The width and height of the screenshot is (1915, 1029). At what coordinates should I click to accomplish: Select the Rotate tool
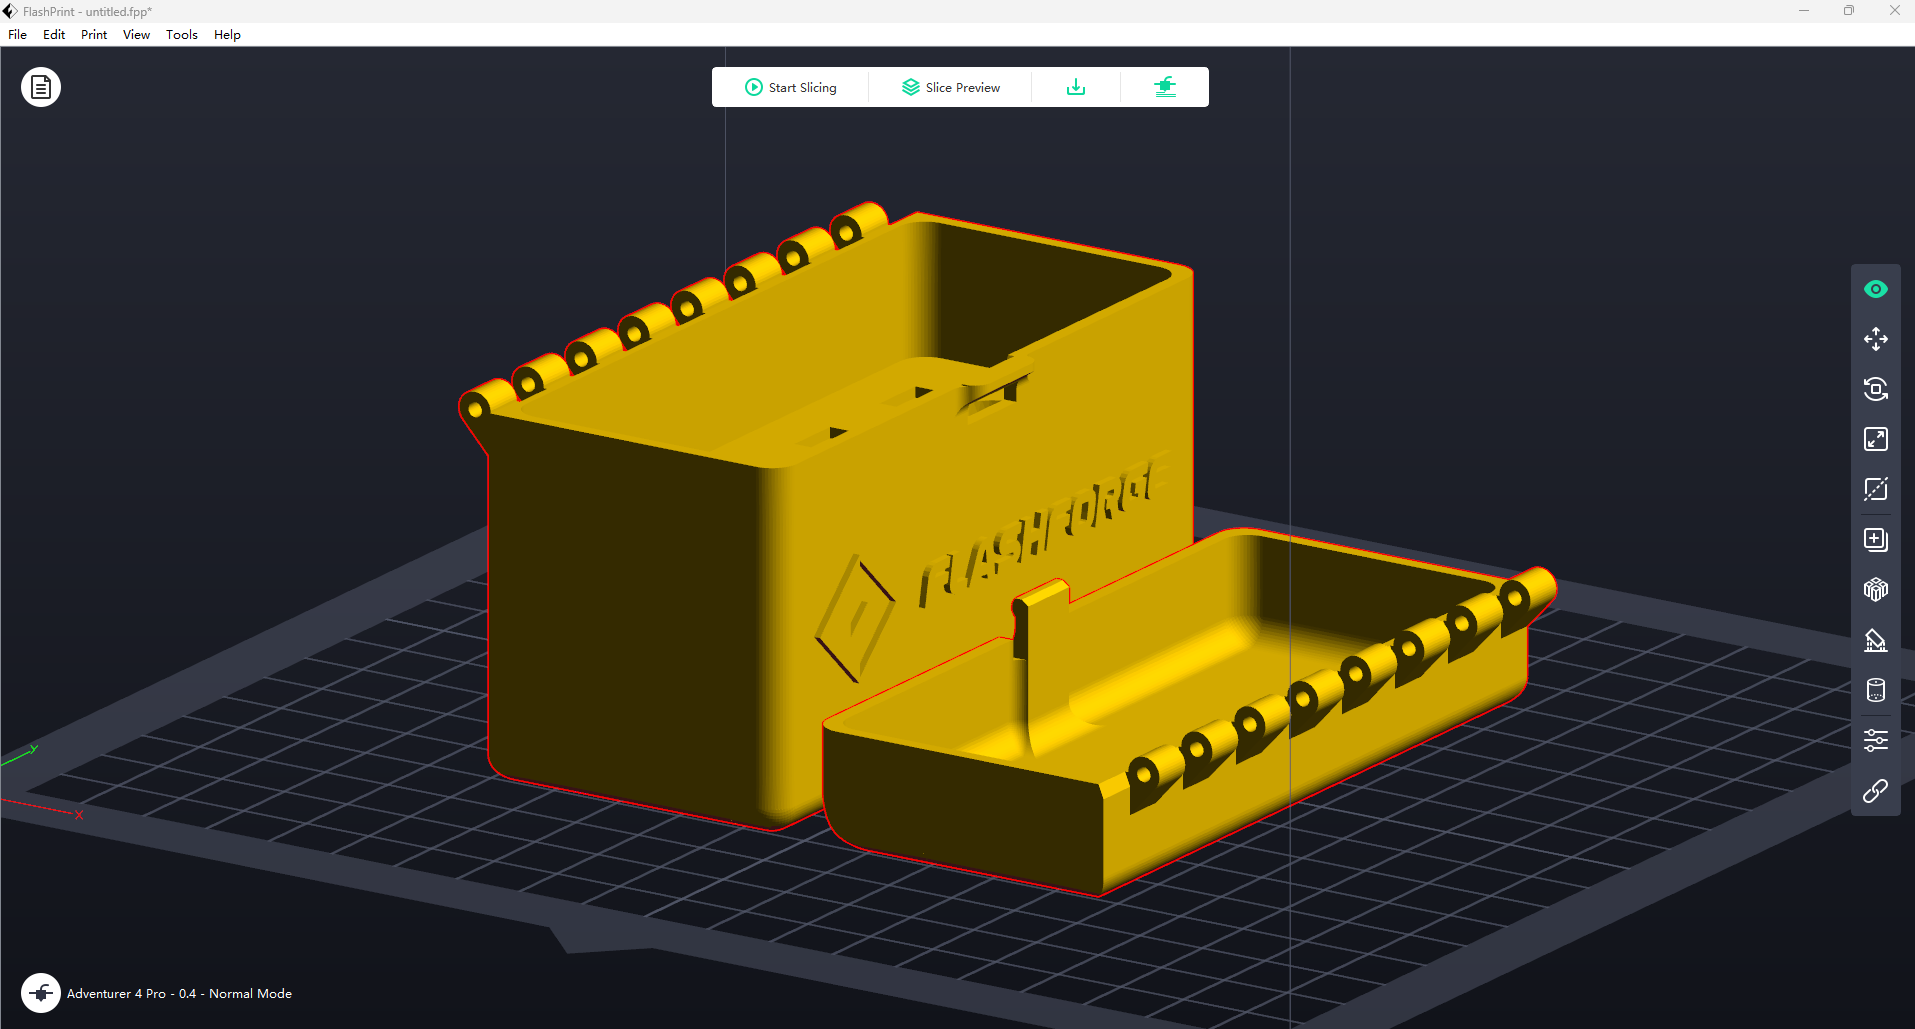(x=1875, y=389)
